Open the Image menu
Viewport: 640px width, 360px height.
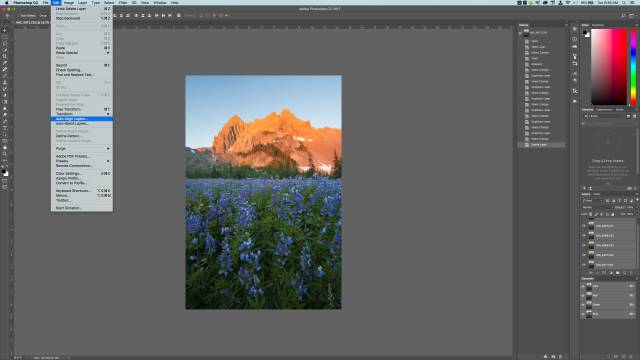click(69, 2)
